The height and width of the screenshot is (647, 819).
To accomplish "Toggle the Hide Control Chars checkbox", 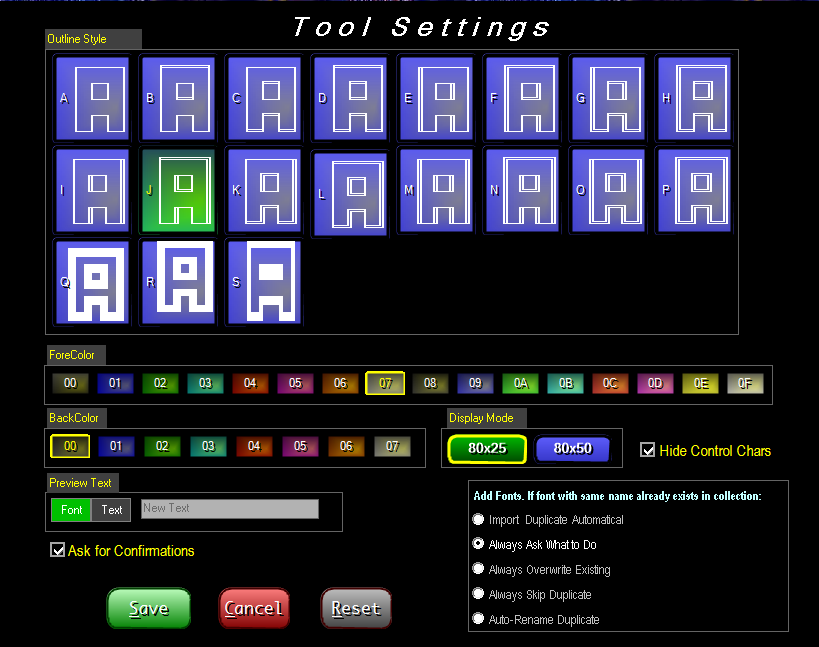I will [648, 450].
